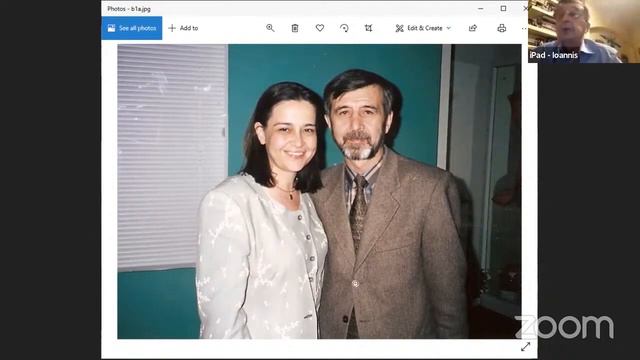Click See all photos button
This screenshot has width=640, height=360.
click(131, 28)
